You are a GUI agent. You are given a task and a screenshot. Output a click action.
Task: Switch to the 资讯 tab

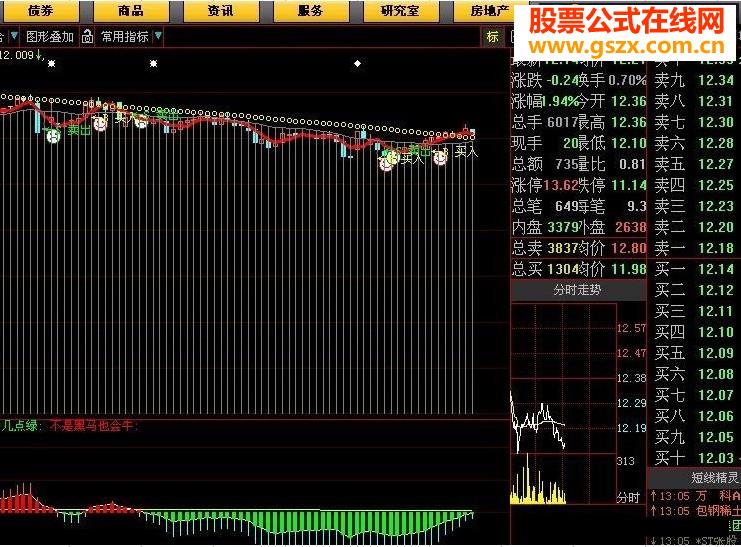[221, 11]
